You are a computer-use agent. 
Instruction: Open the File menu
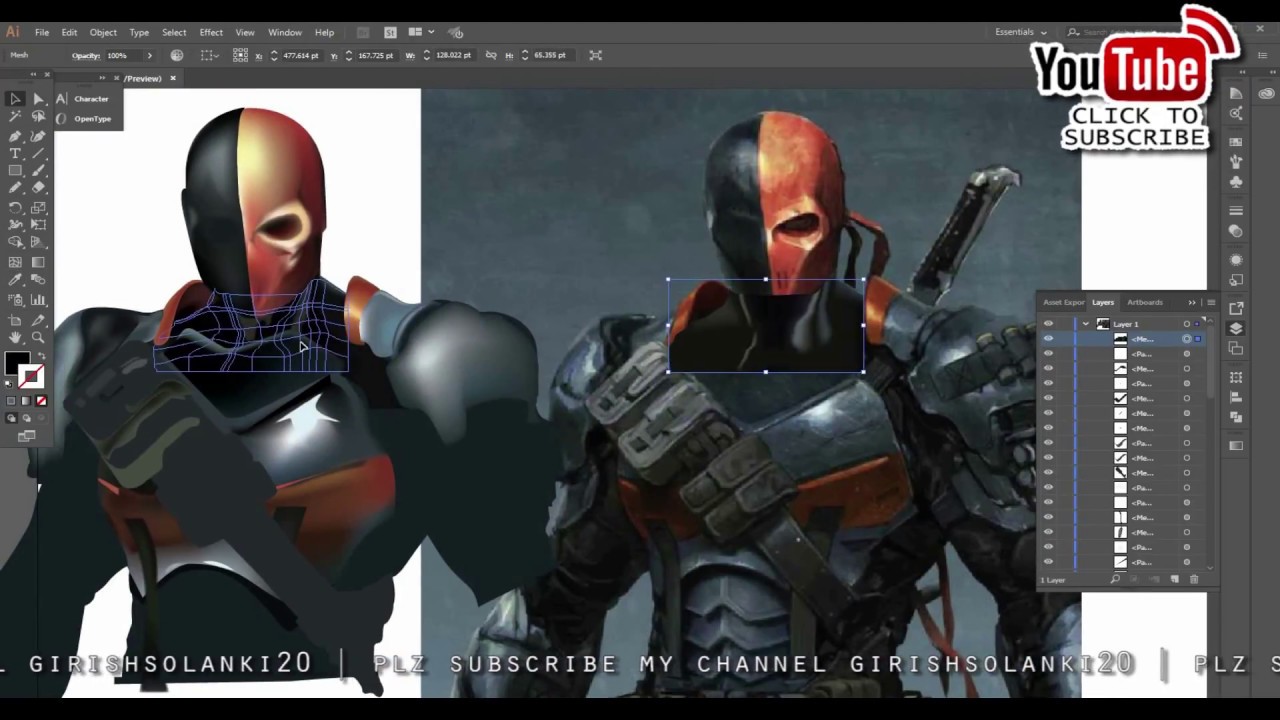point(42,32)
